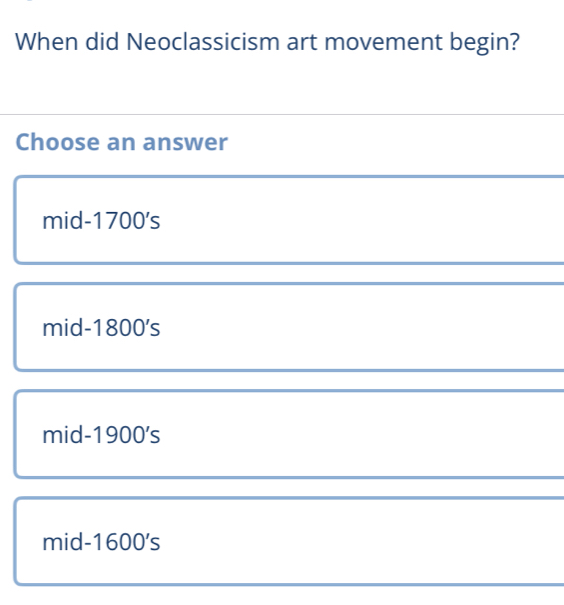Click the 'mid-1600's' text label

101,542
